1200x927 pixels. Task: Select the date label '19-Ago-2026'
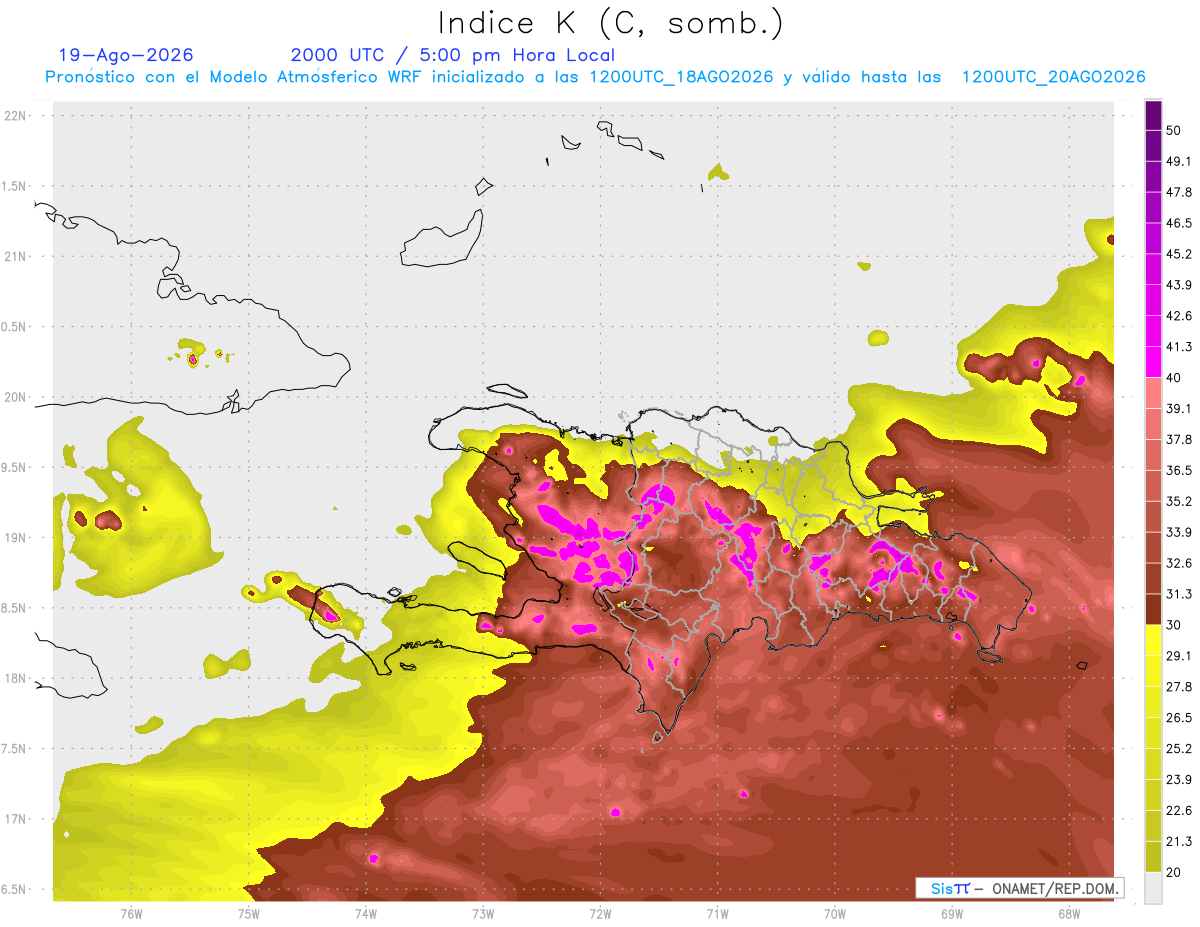tap(126, 55)
